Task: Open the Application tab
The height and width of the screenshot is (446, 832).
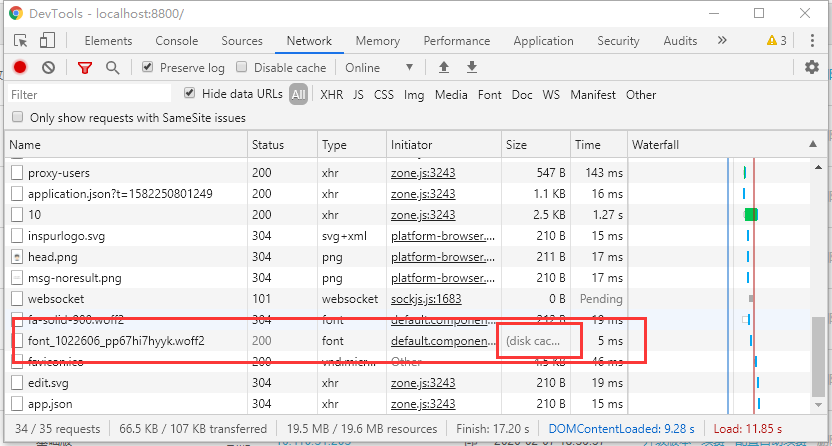Action: (543, 41)
